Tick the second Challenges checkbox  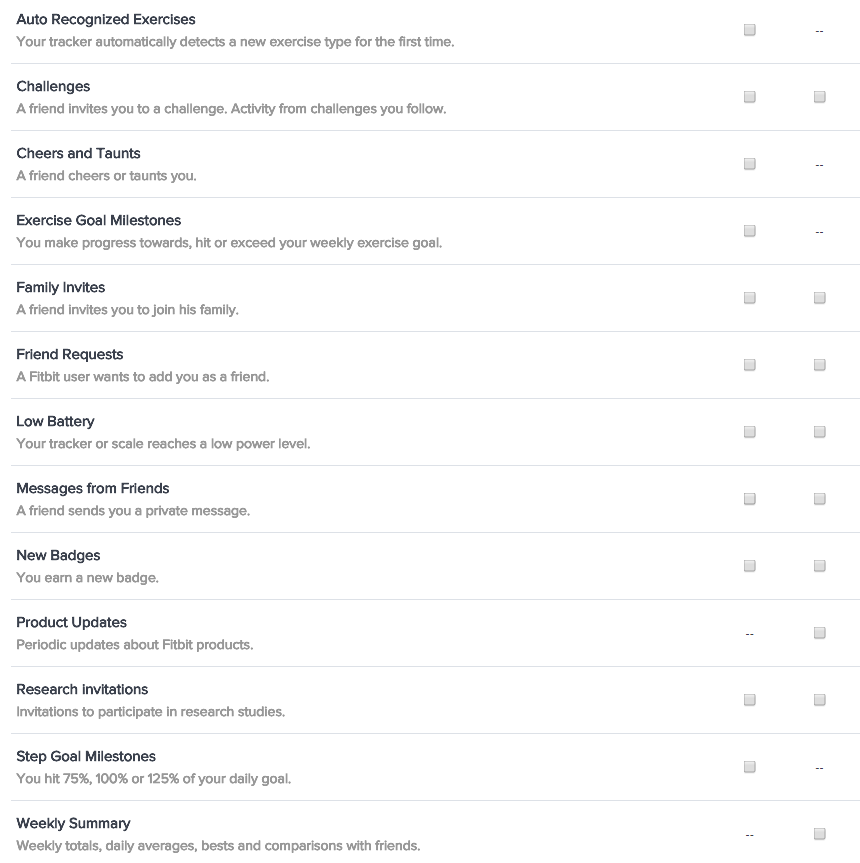click(820, 97)
